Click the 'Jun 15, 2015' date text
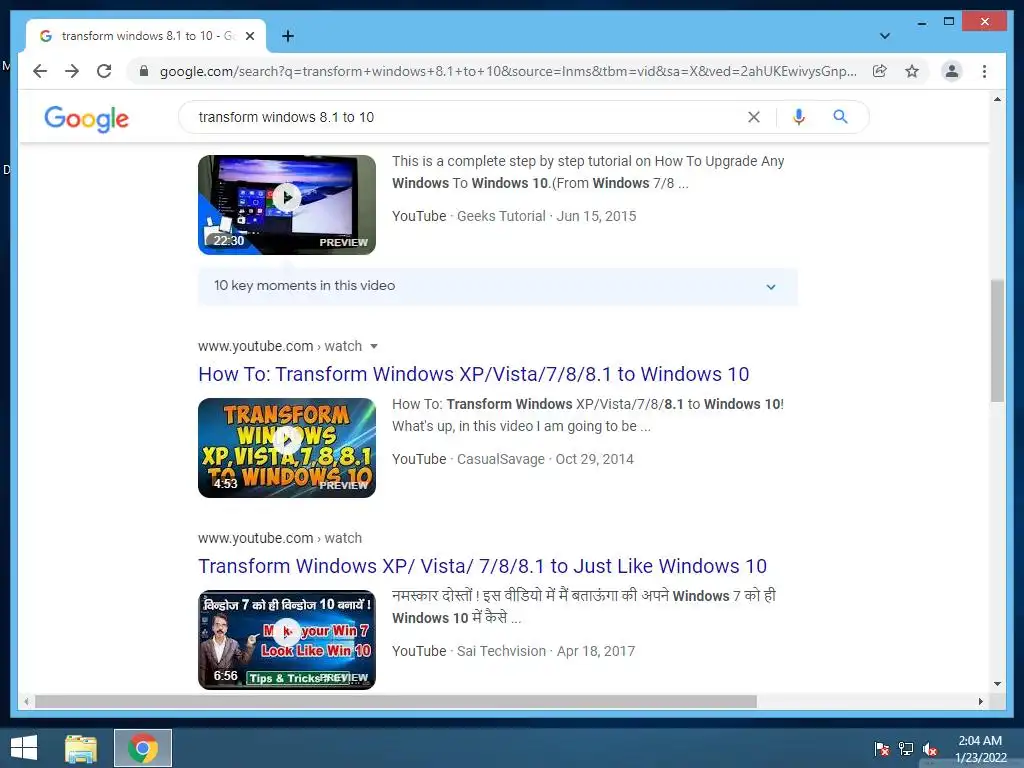 pyautogui.click(x=596, y=216)
